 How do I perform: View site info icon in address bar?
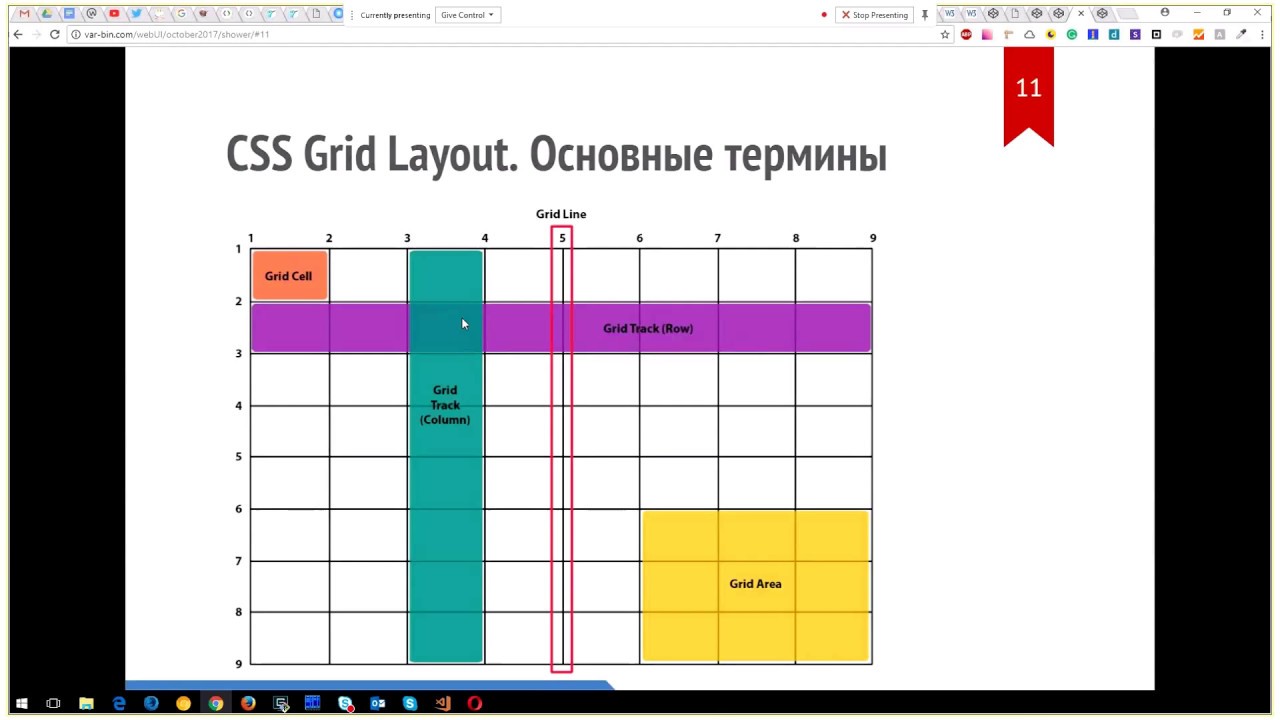[x=75, y=34]
